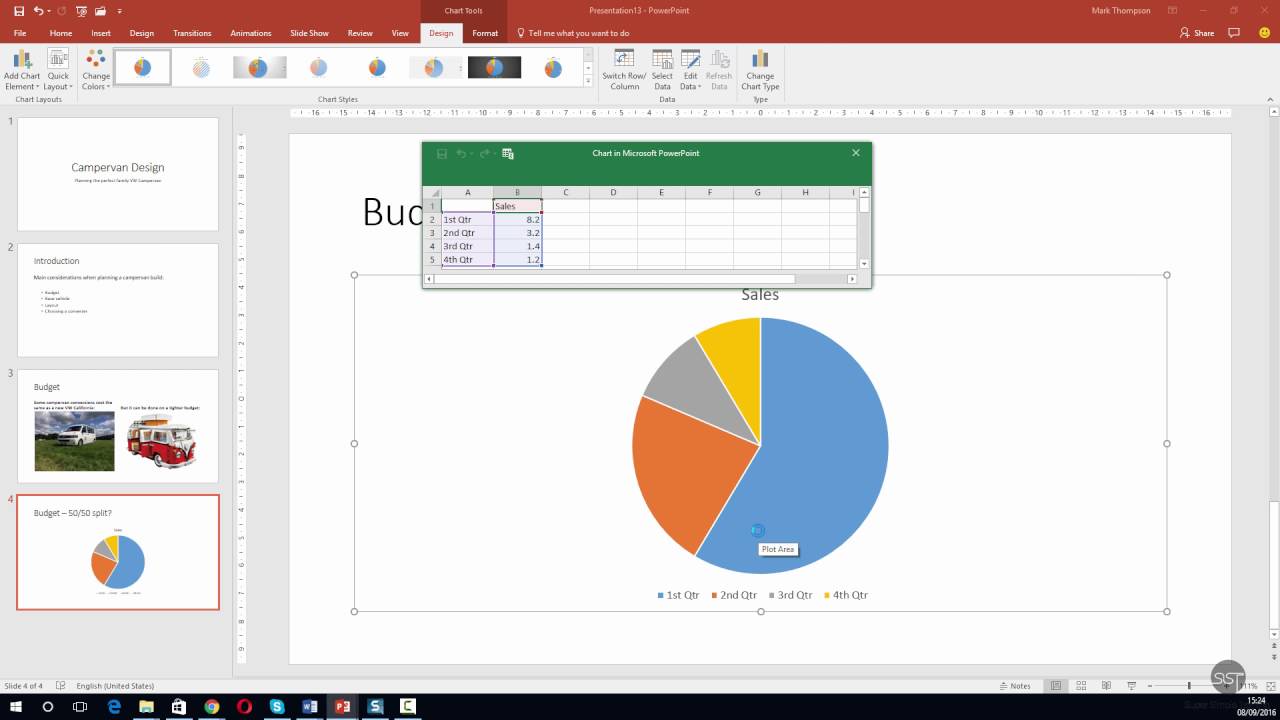Open Google Chrome from taskbar

click(x=211, y=706)
